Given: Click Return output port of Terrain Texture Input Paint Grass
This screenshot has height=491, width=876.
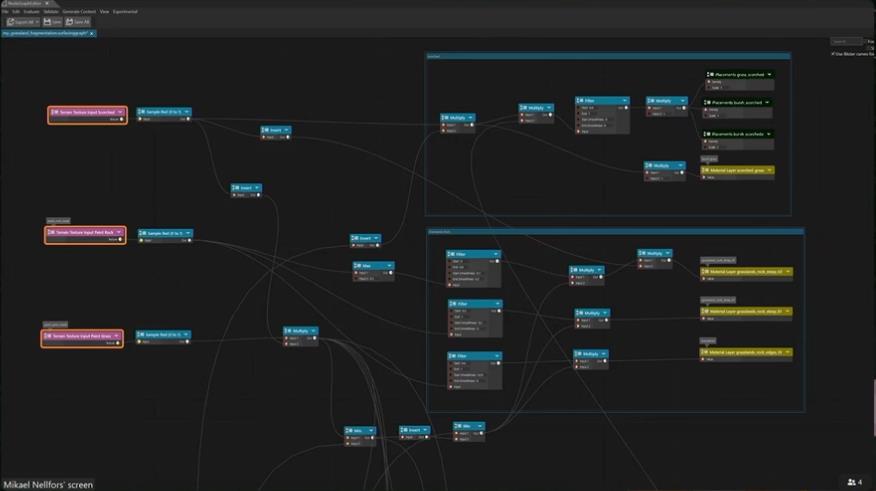Looking at the screenshot, I should (117, 343).
